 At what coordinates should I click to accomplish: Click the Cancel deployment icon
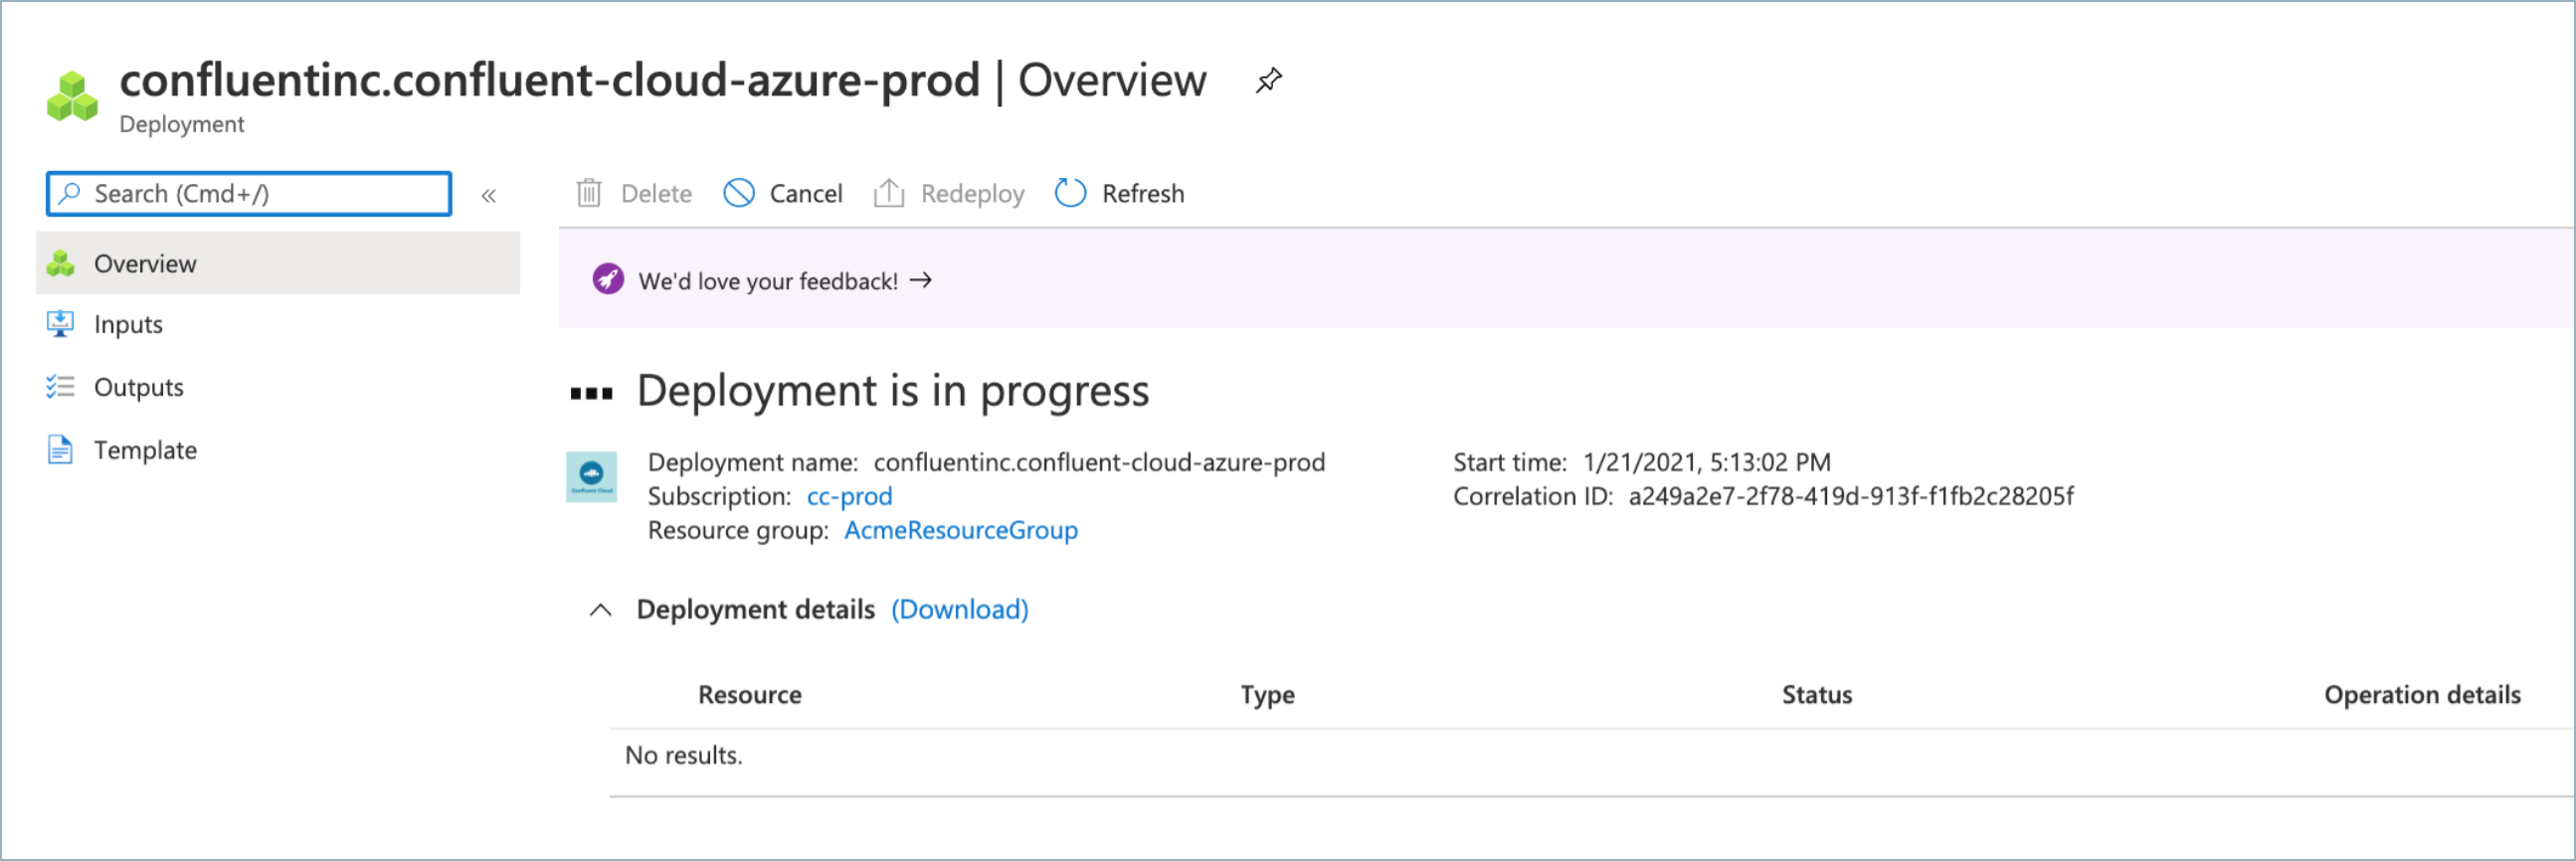pyautogui.click(x=739, y=193)
